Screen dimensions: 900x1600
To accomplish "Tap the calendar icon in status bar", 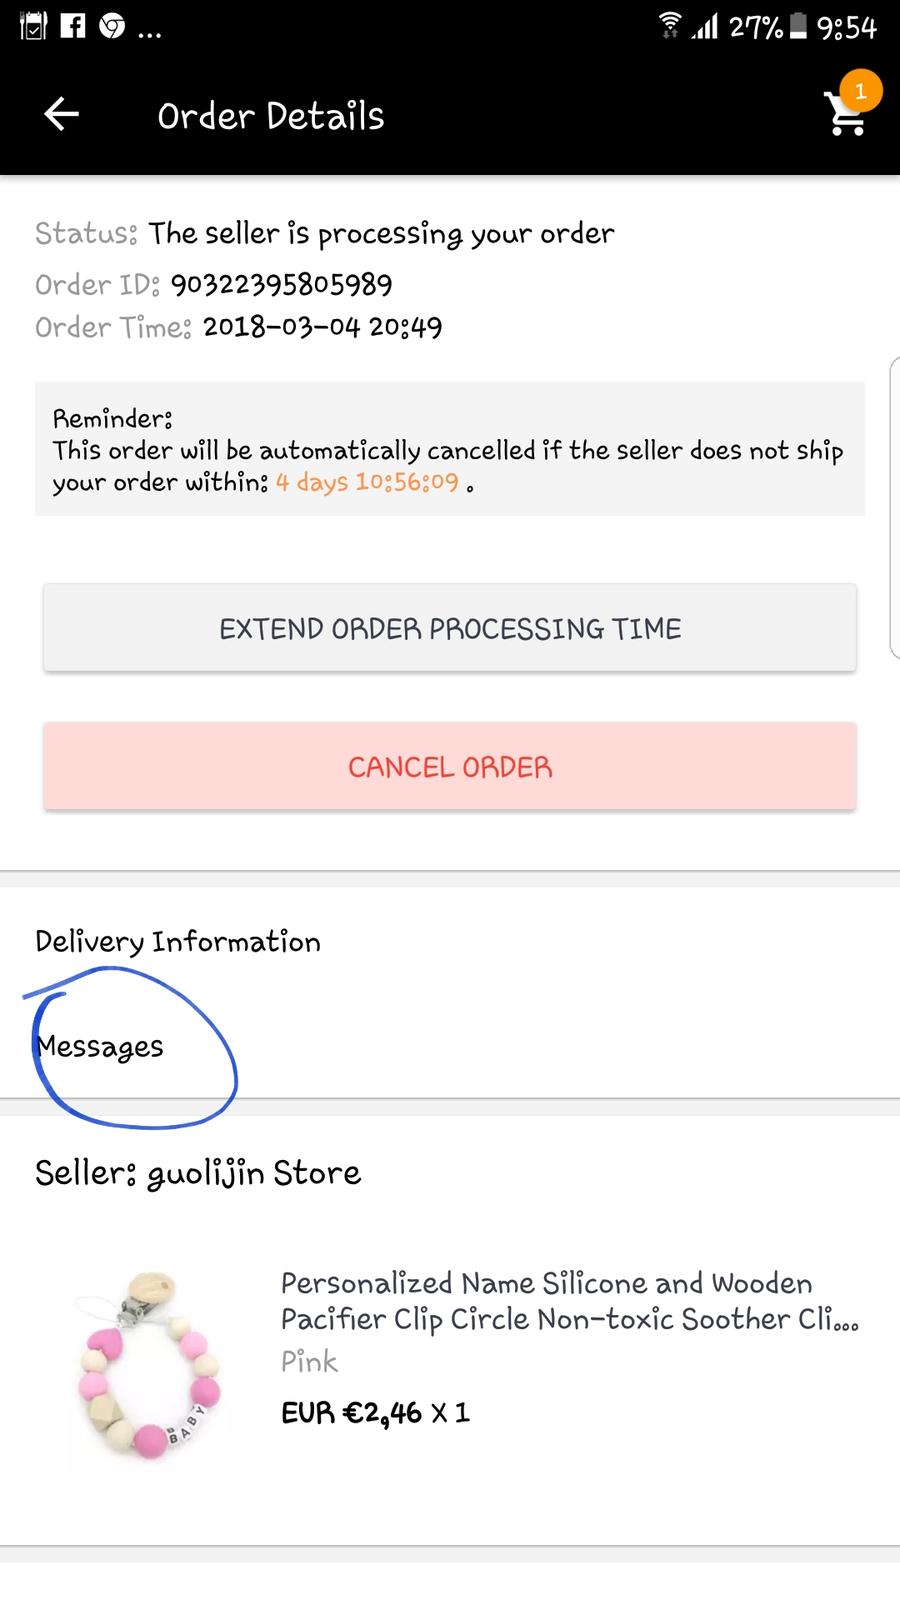I will [x=33, y=26].
